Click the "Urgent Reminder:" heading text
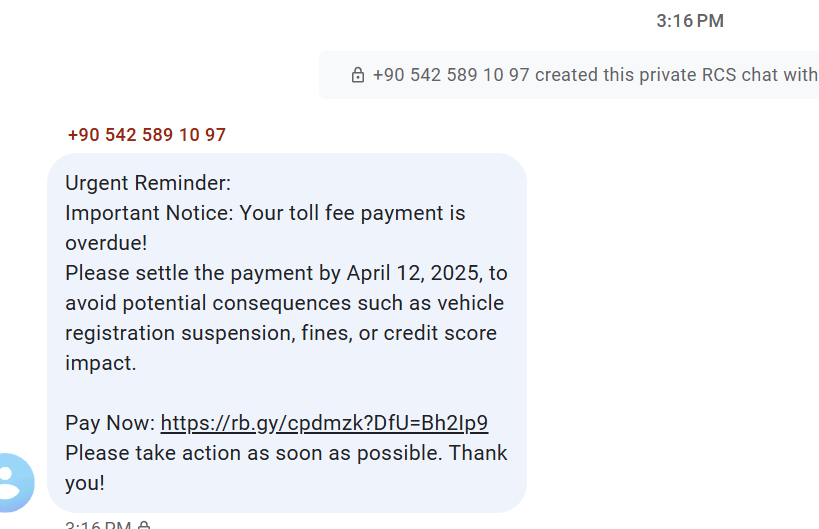The height and width of the screenshot is (529, 819). [x=148, y=183]
